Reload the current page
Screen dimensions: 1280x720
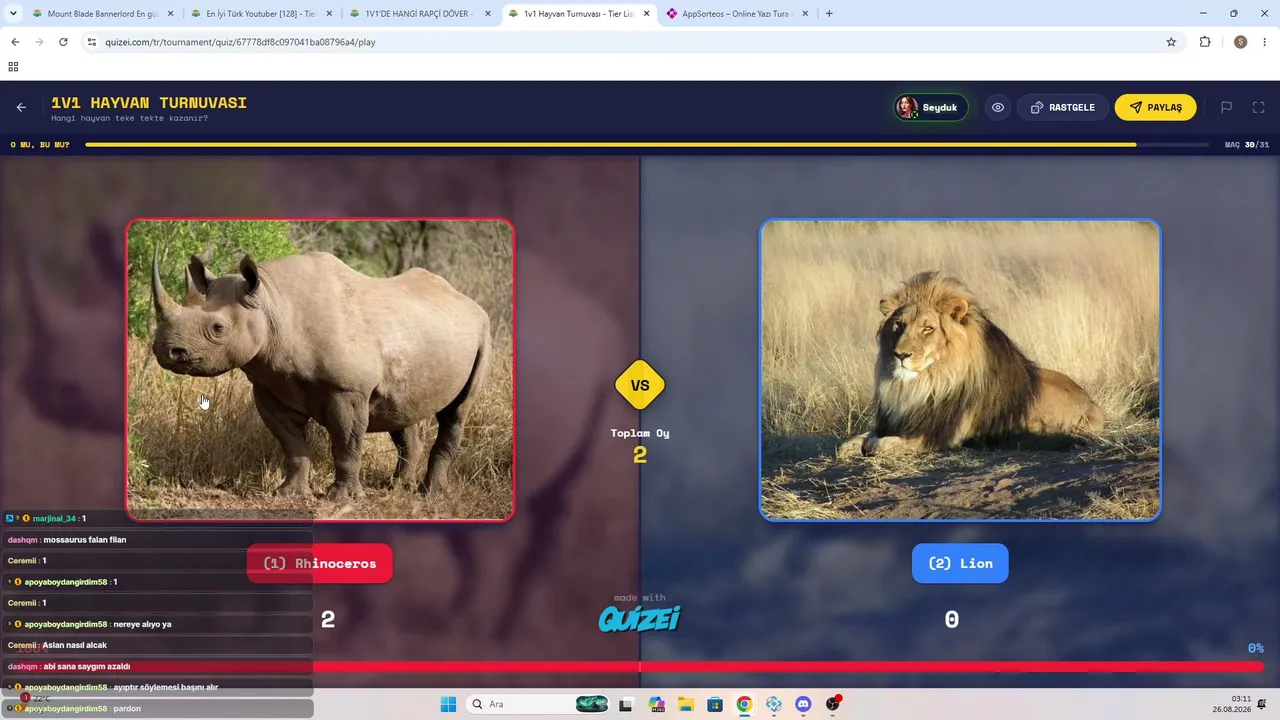(x=63, y=42)
